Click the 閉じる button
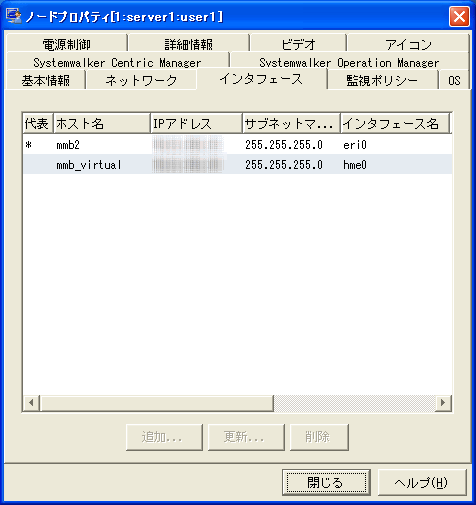The height and width of the screenshot is (505, 476). (326, 482)
